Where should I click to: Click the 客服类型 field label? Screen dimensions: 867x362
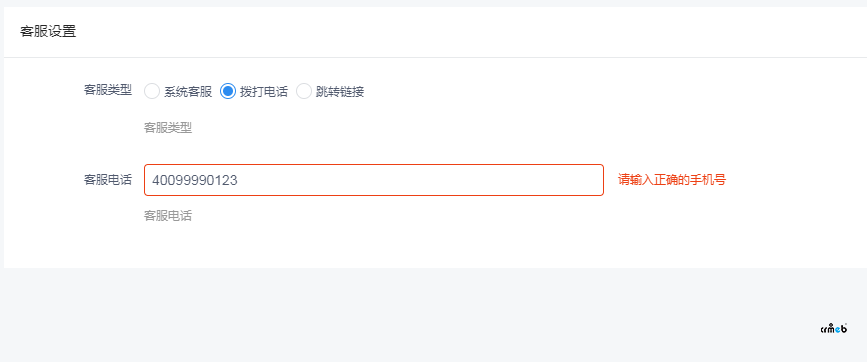pyautogui.click(x=108, y=91)
